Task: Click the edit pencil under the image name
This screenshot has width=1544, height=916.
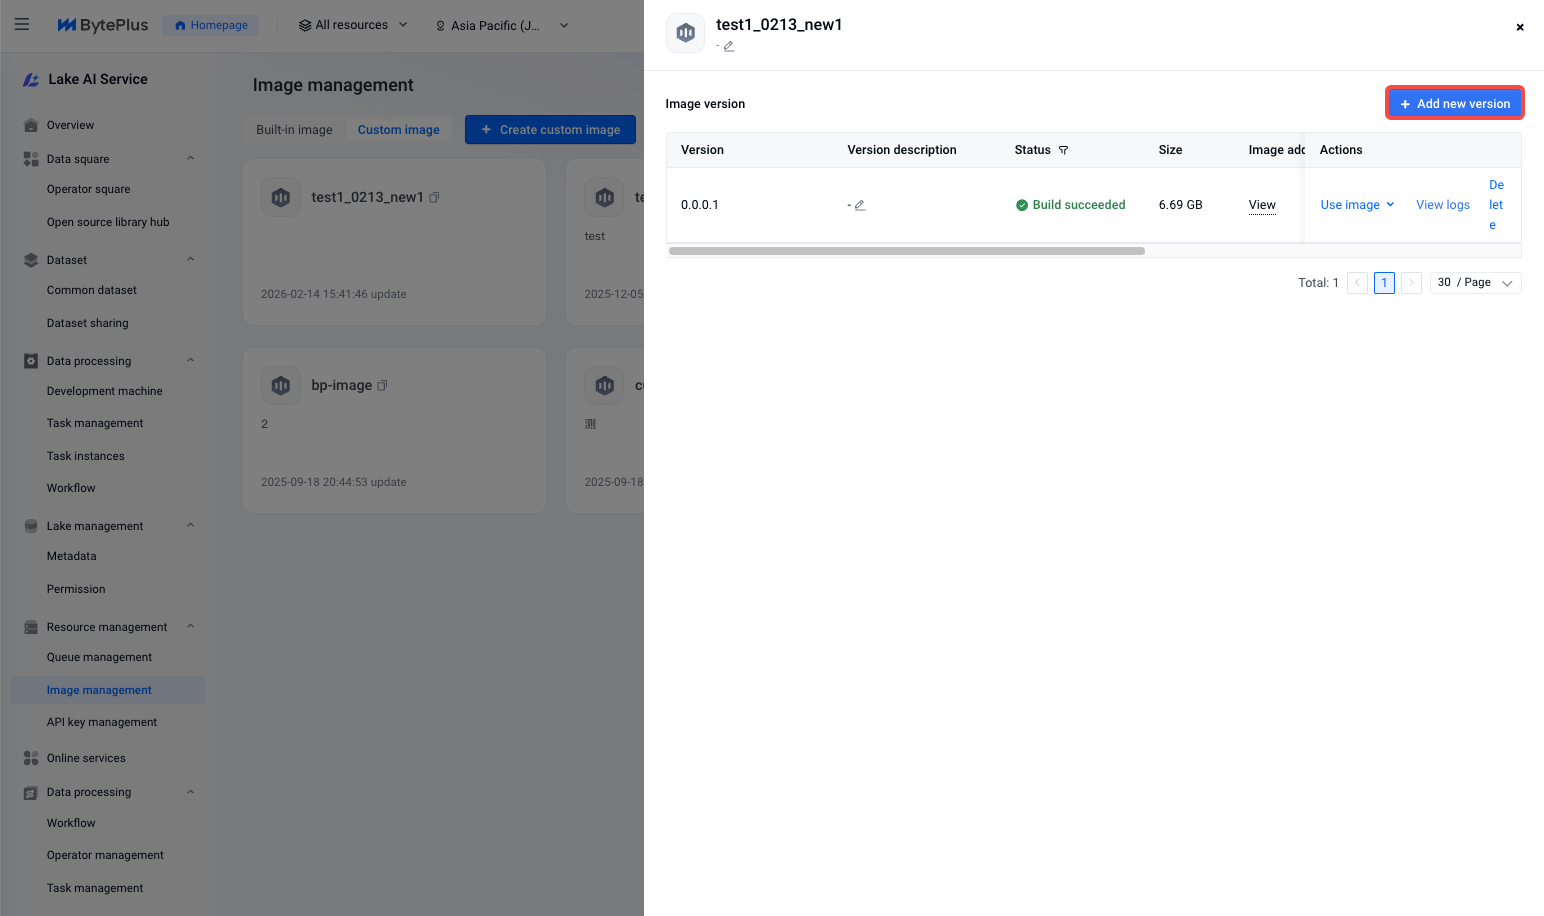Action: 729,46
